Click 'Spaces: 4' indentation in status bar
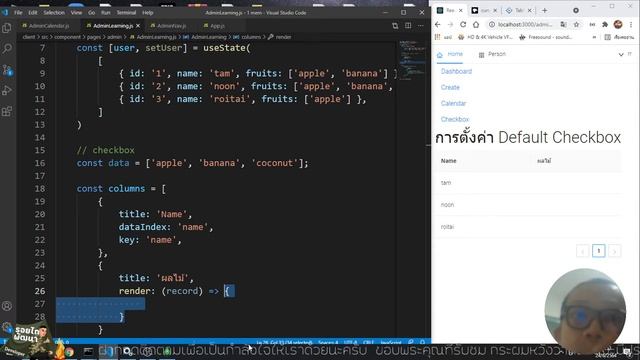This screenshot has width=640, height=360. pos(328,342)
